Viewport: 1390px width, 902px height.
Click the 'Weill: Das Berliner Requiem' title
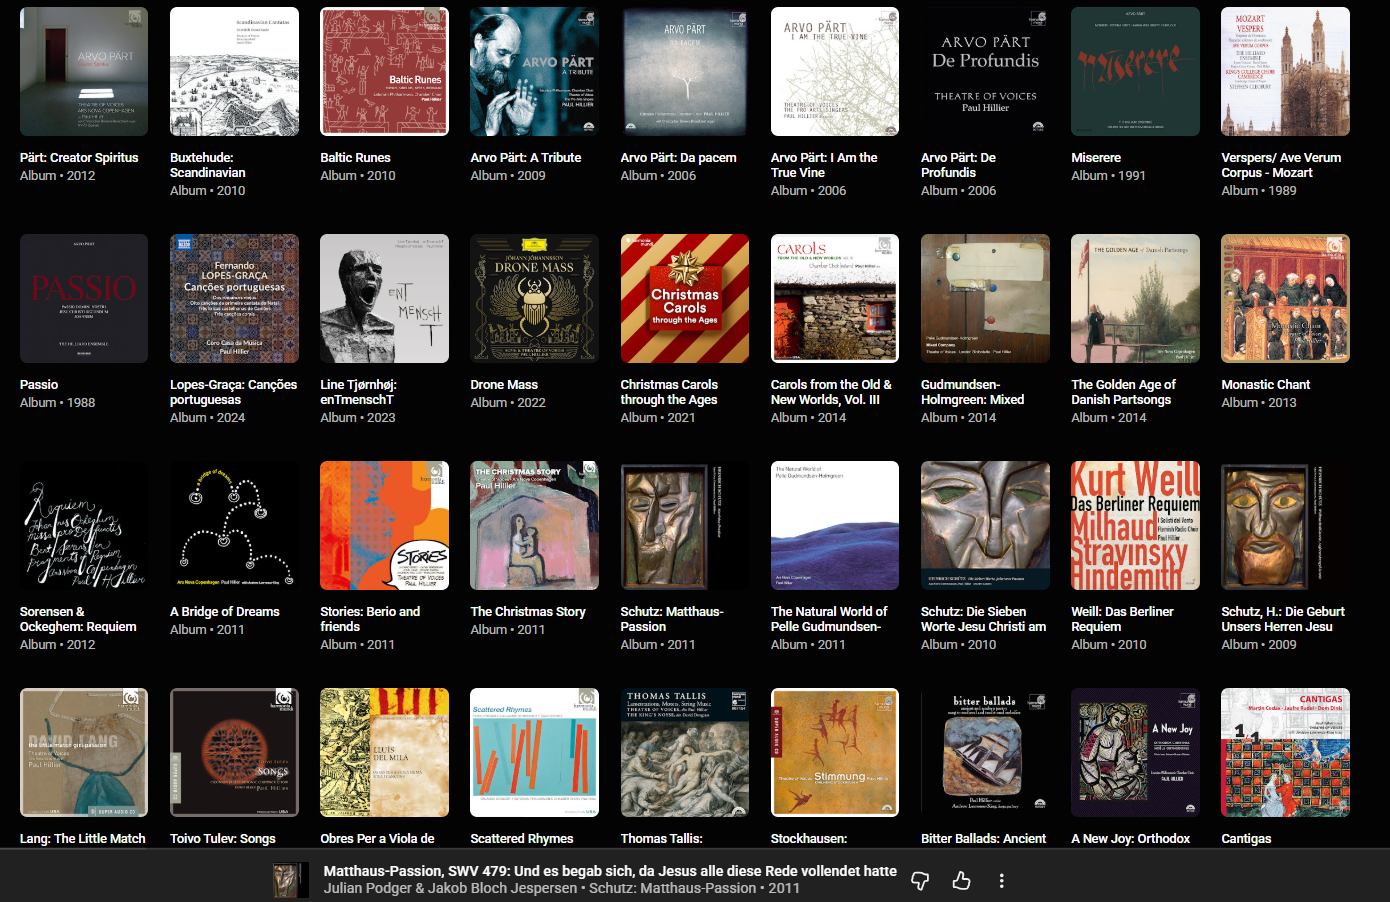tap(1122, 619)
